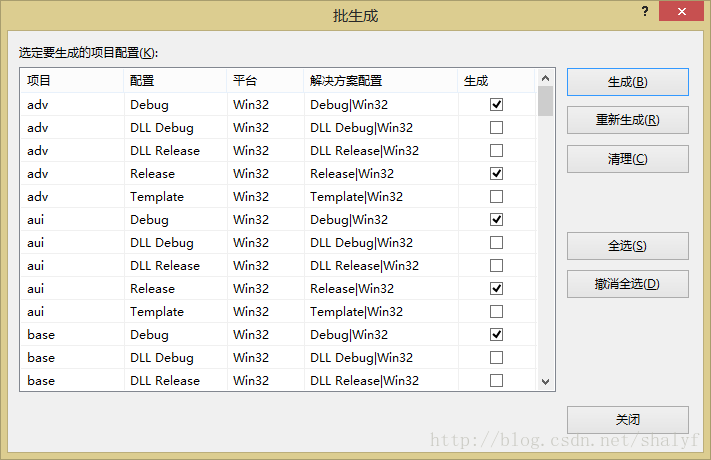This screenshot has width=711, height=460.
Task: Select the aui DLL Debug configuration cell
Action: tap(175, 243)
